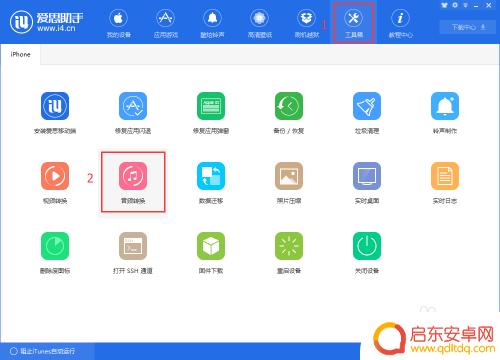Launch the 安装爱思移动端 install mobile client tool
Viewport: 500px width, 360px height.
[55, 113]
